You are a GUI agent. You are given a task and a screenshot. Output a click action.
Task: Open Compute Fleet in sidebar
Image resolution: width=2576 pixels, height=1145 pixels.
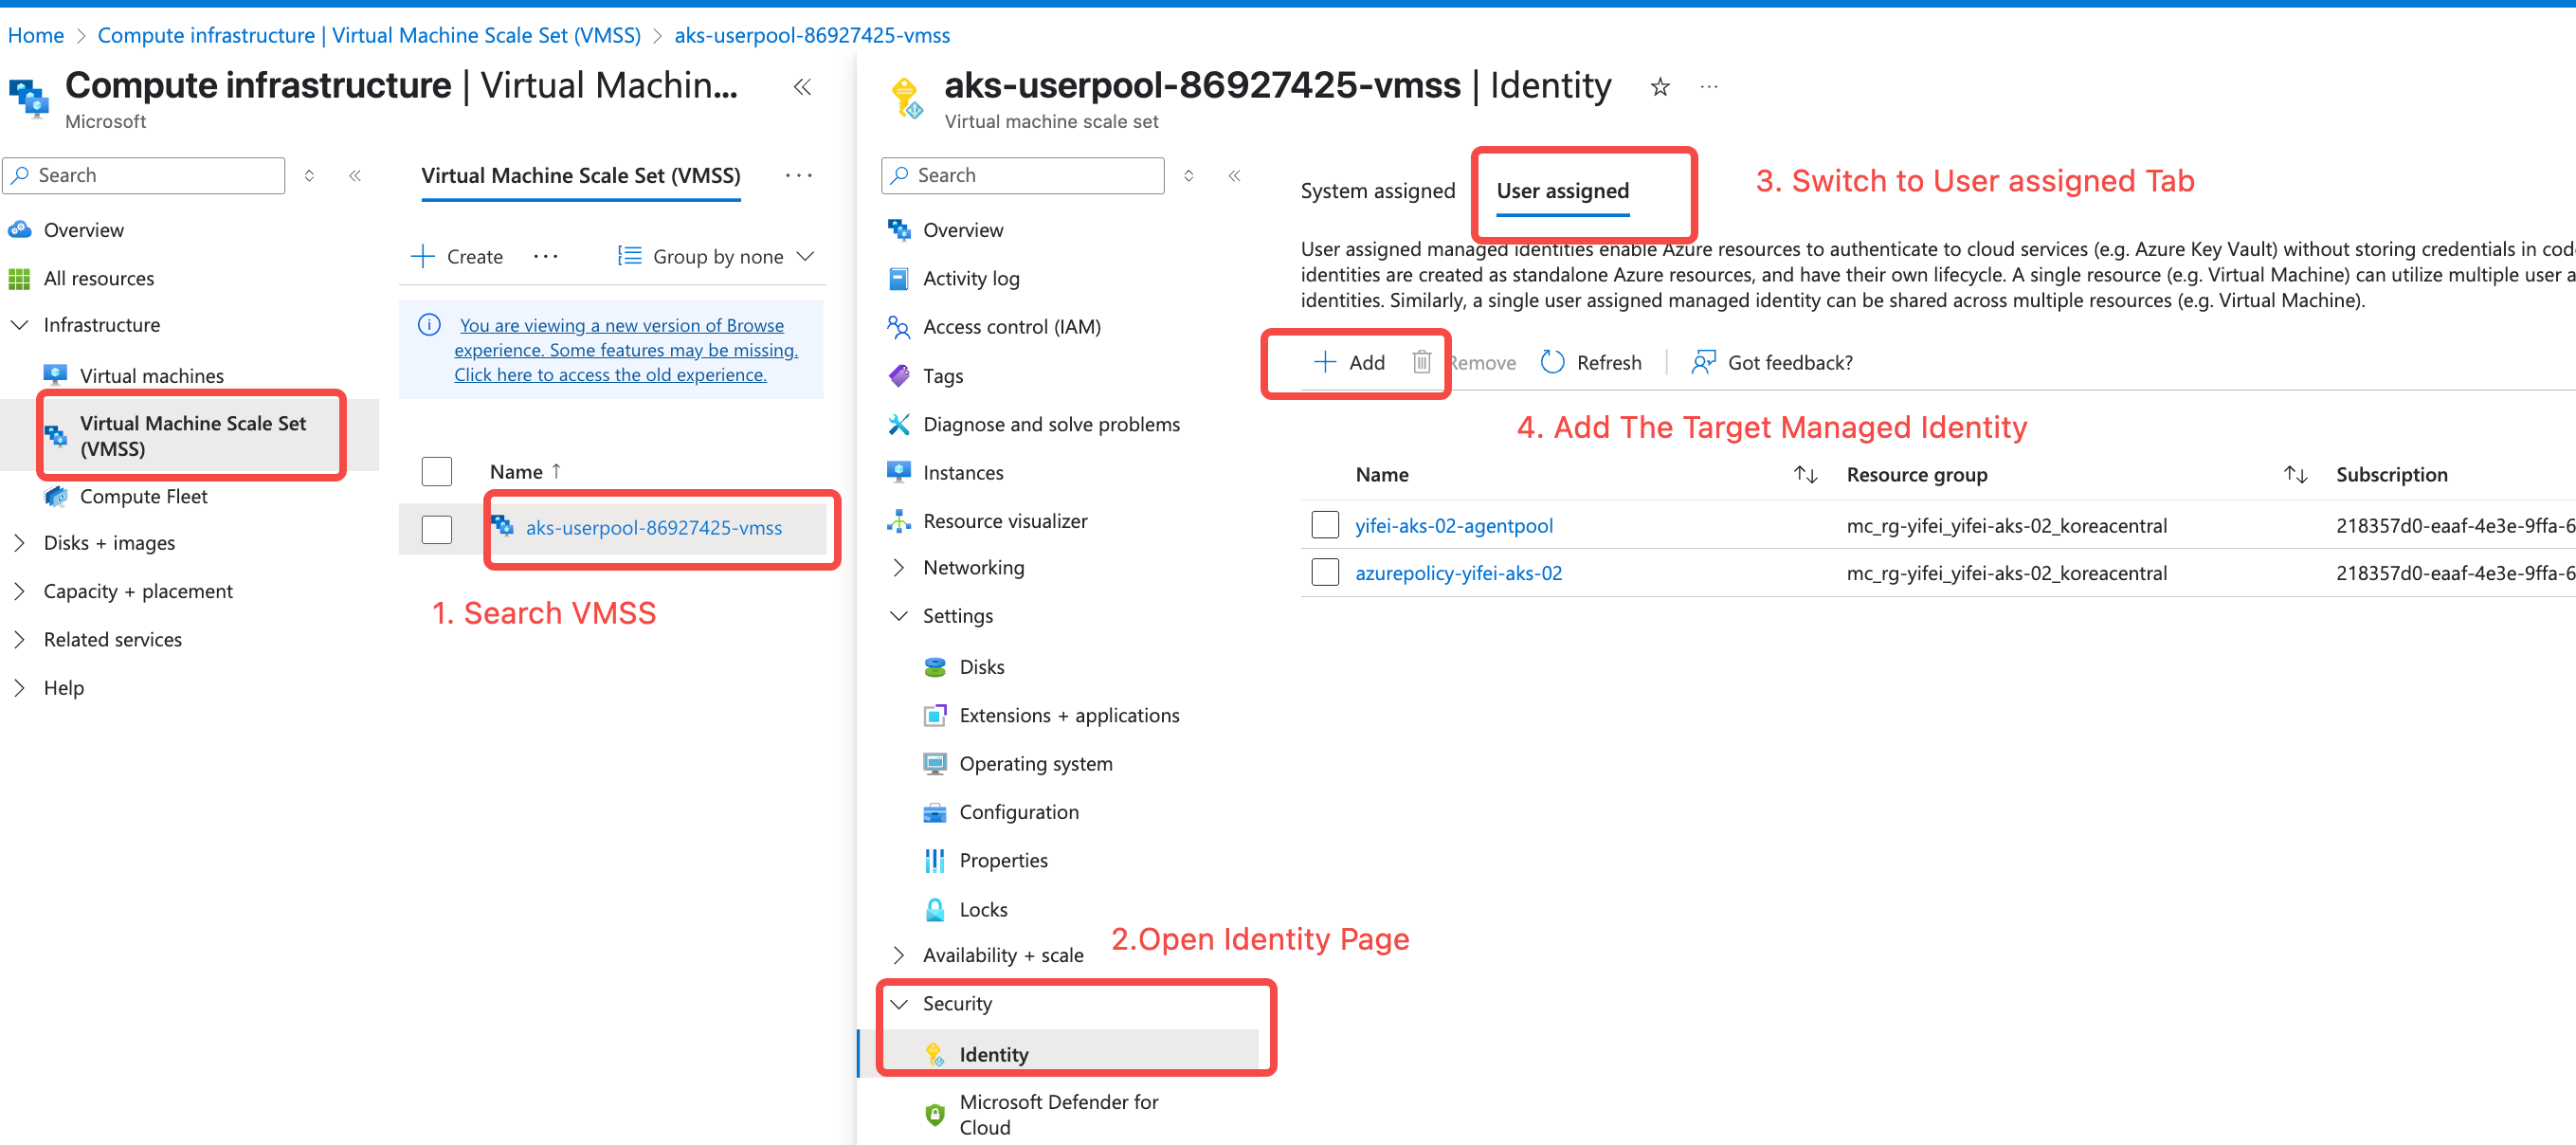(143, 496)
